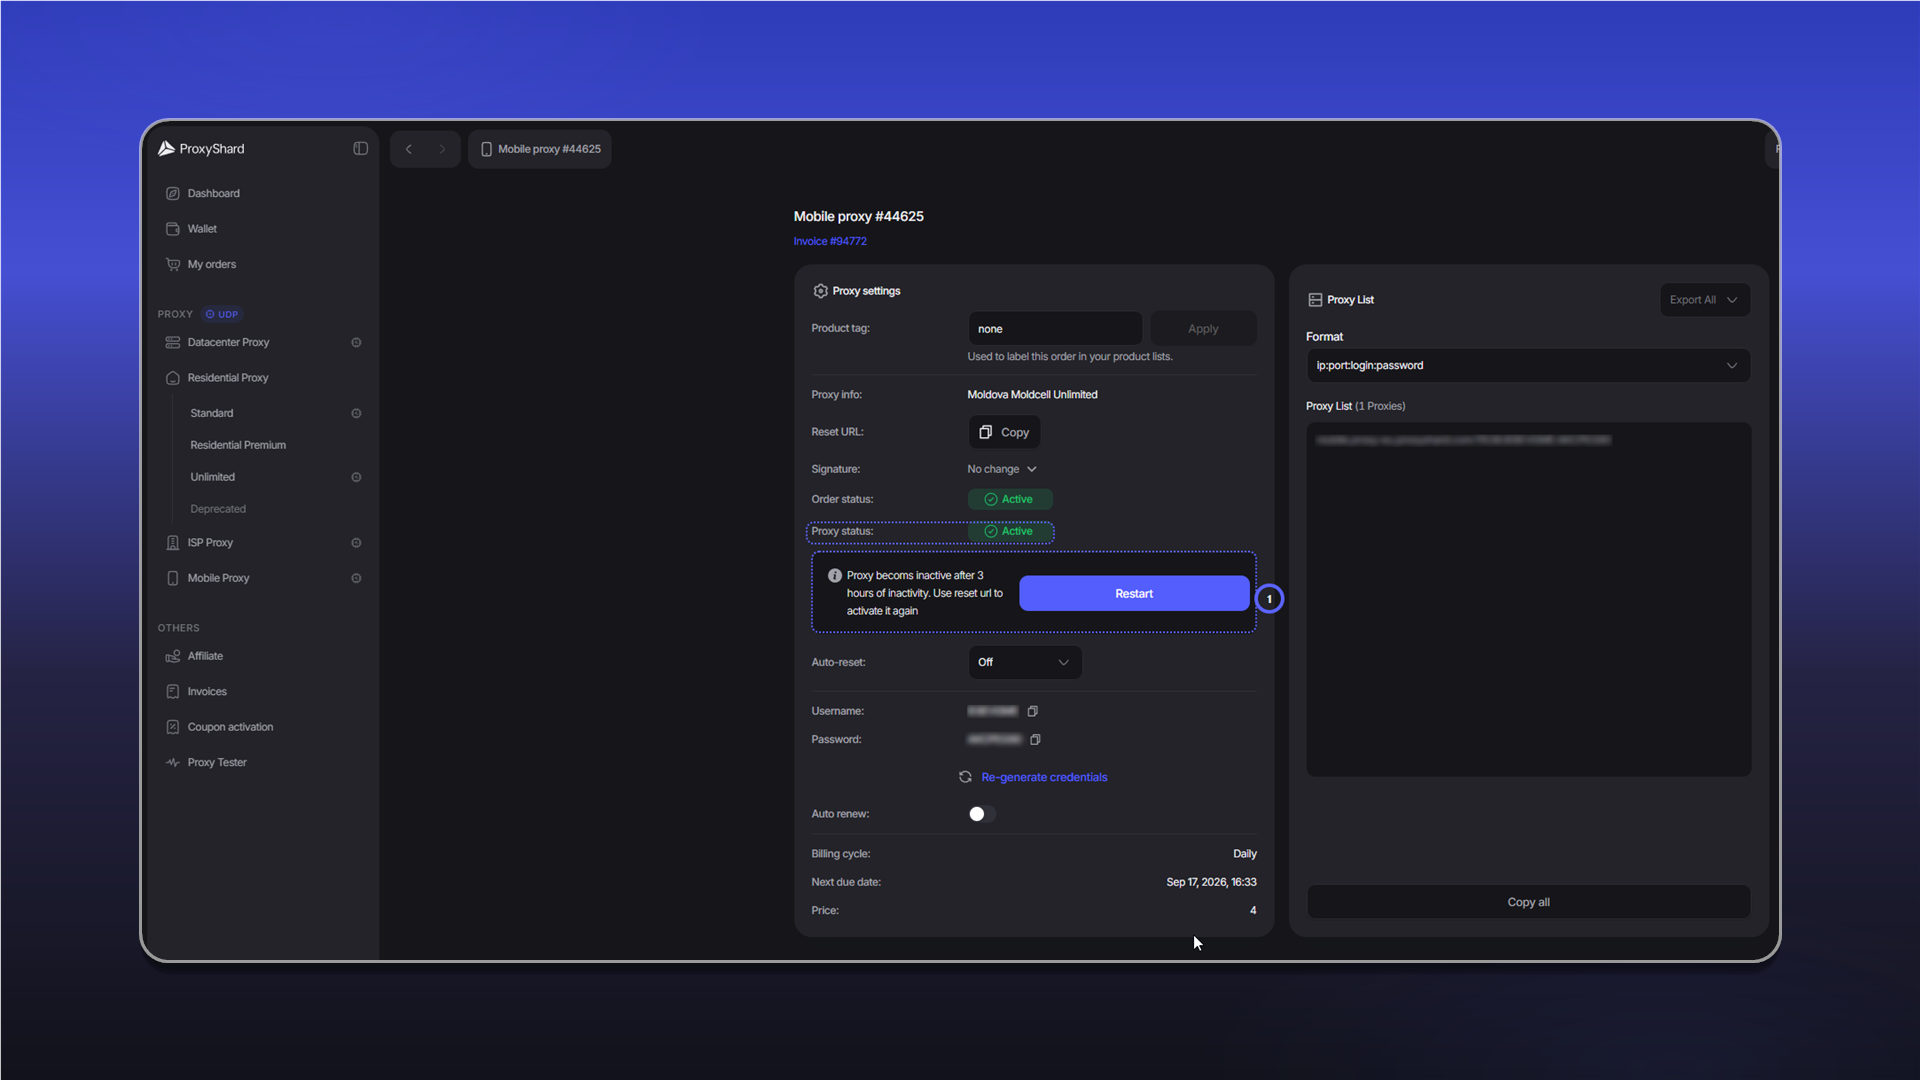Screen dimensions: 1920x1080
Task: Click the info icon in inactivity notice
Action: (x=834, y=576)
